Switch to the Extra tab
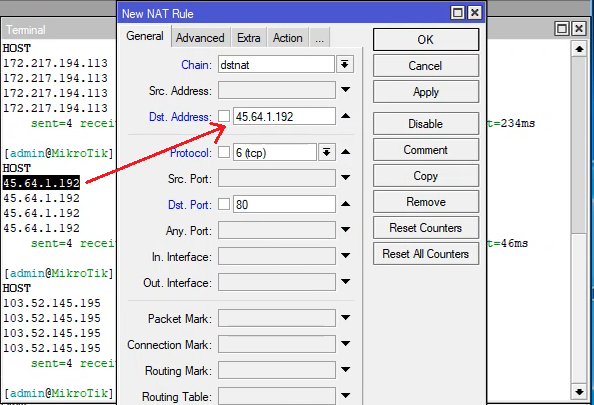594x405 pixels. (249, 38)
